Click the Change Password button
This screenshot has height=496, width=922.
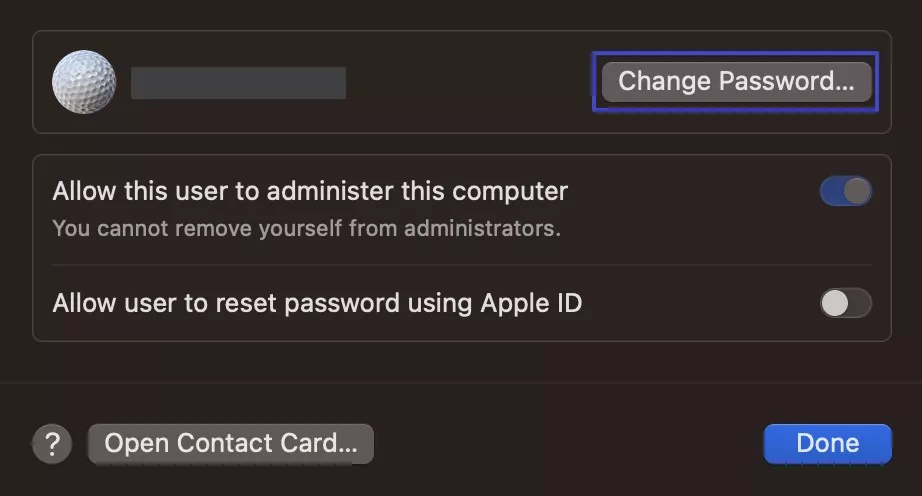[735, 81]
